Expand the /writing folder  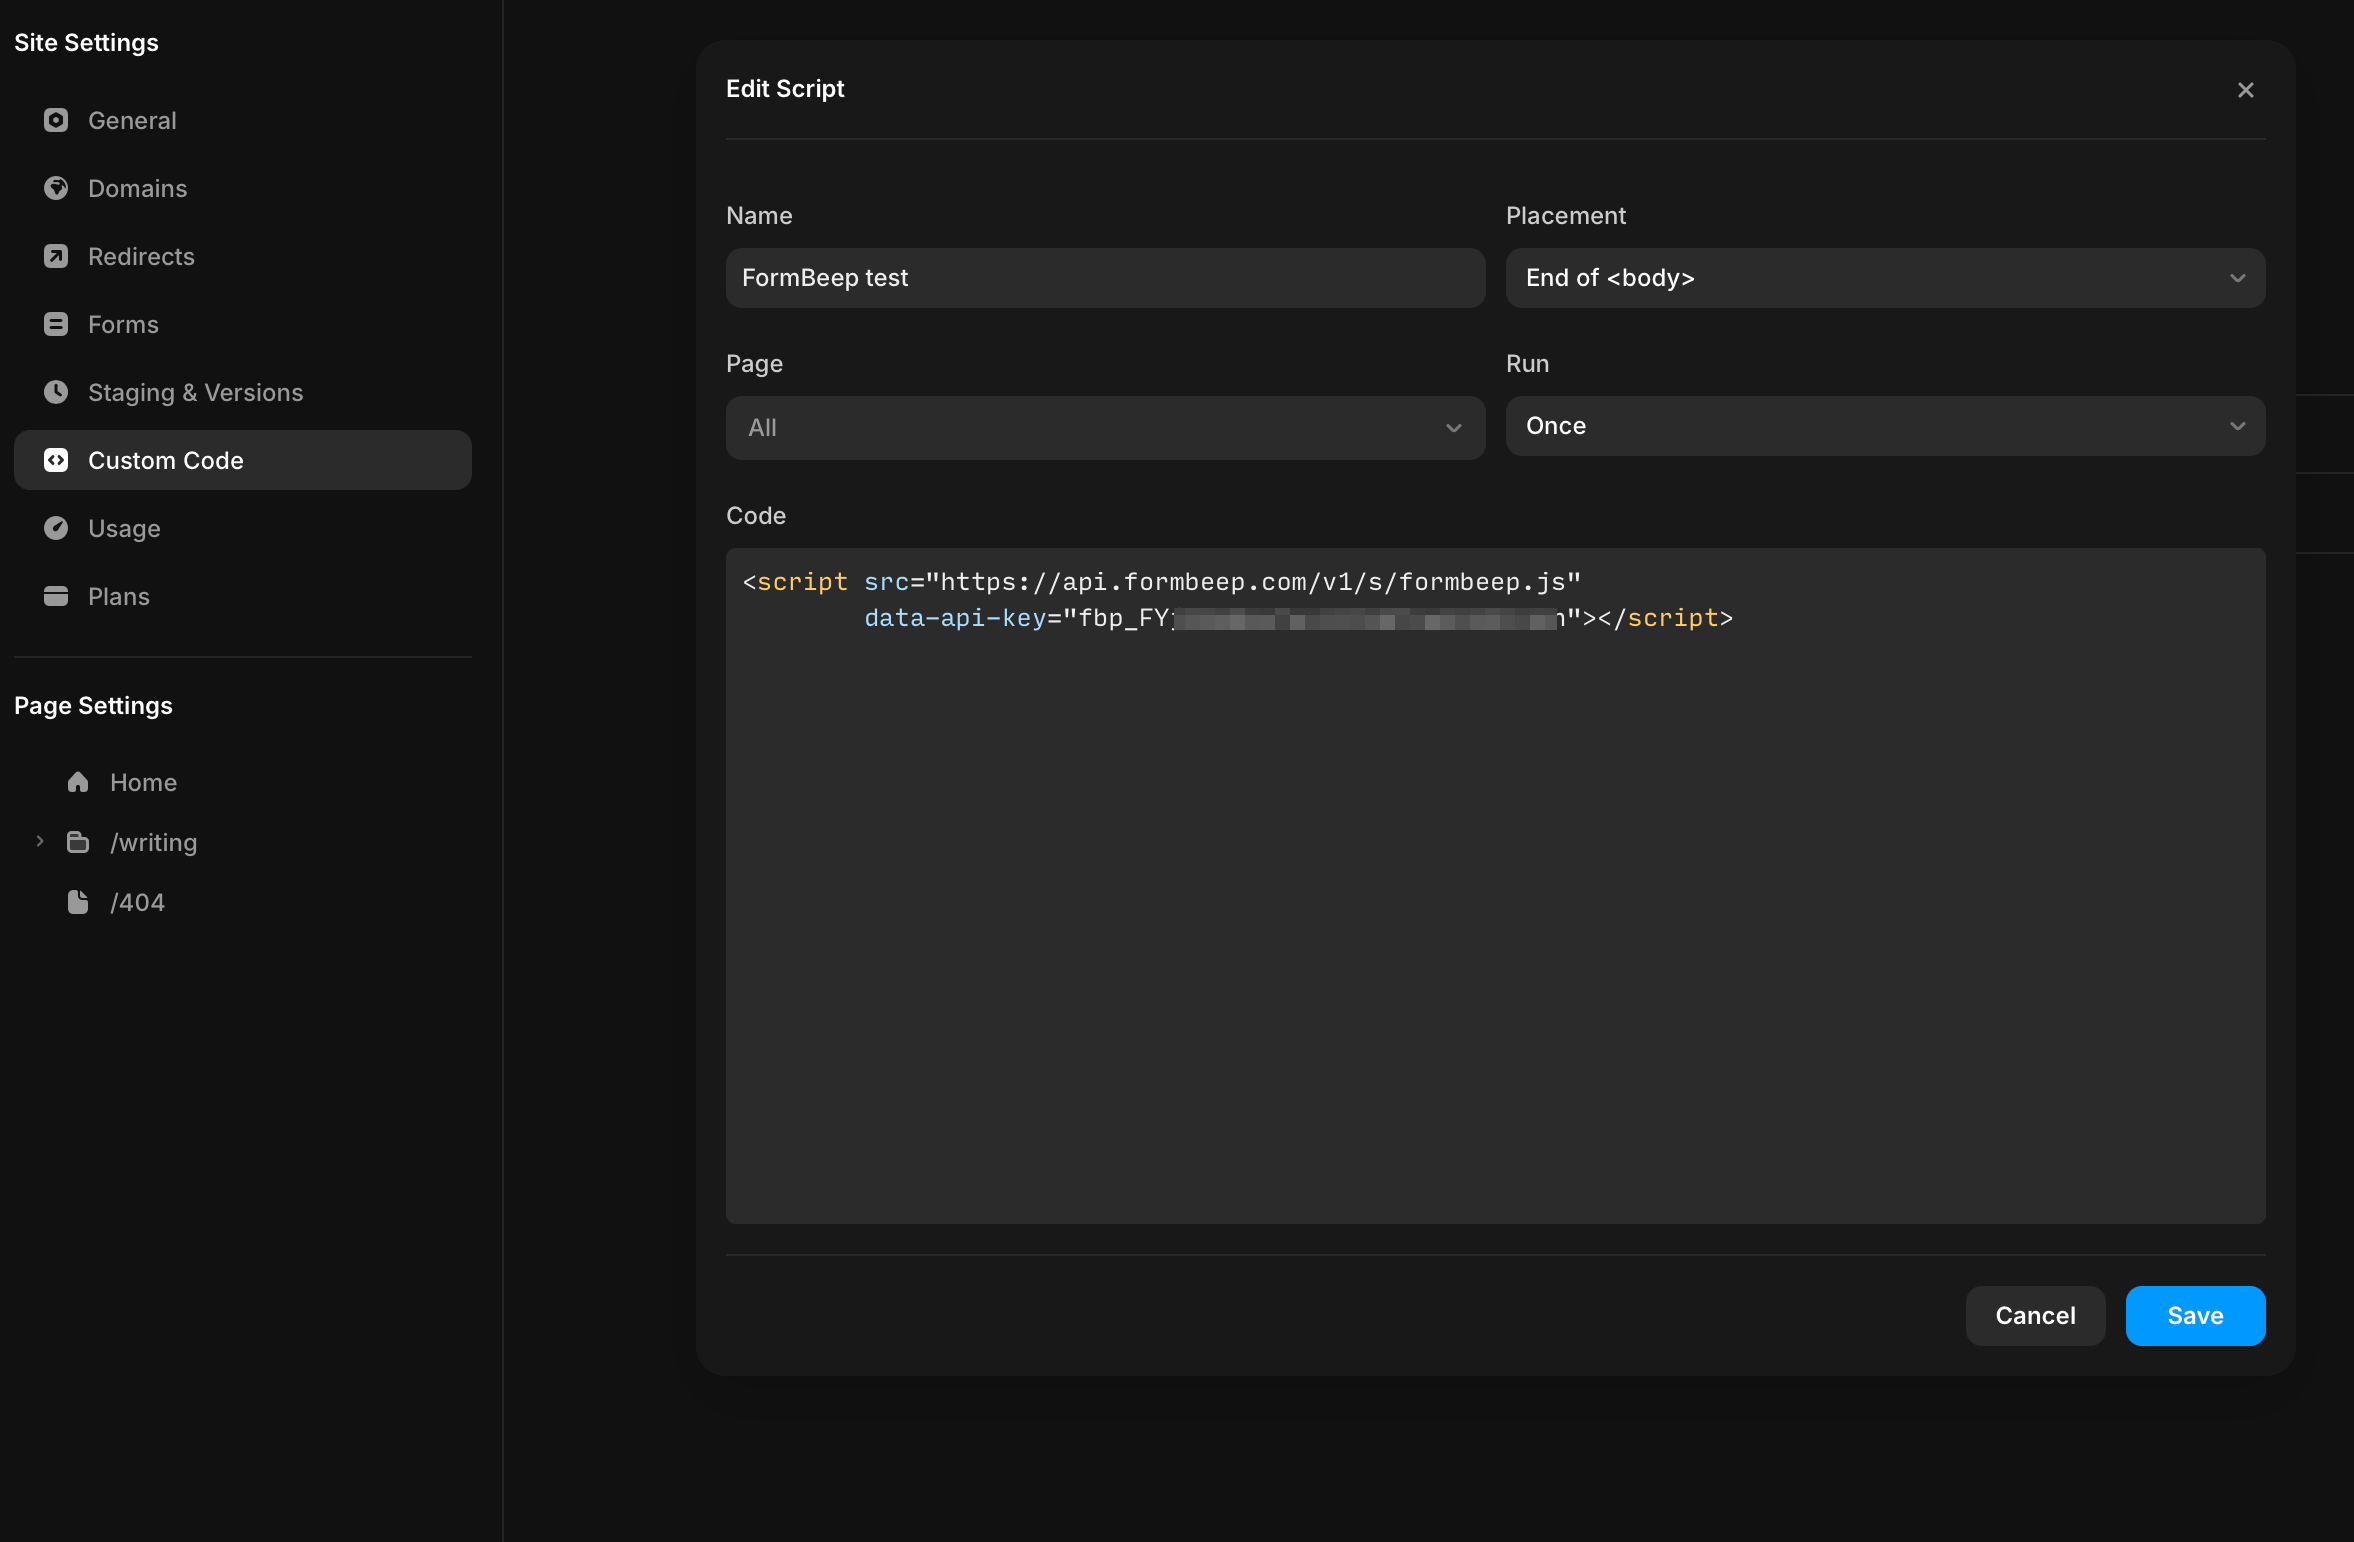tap(40, 842)
